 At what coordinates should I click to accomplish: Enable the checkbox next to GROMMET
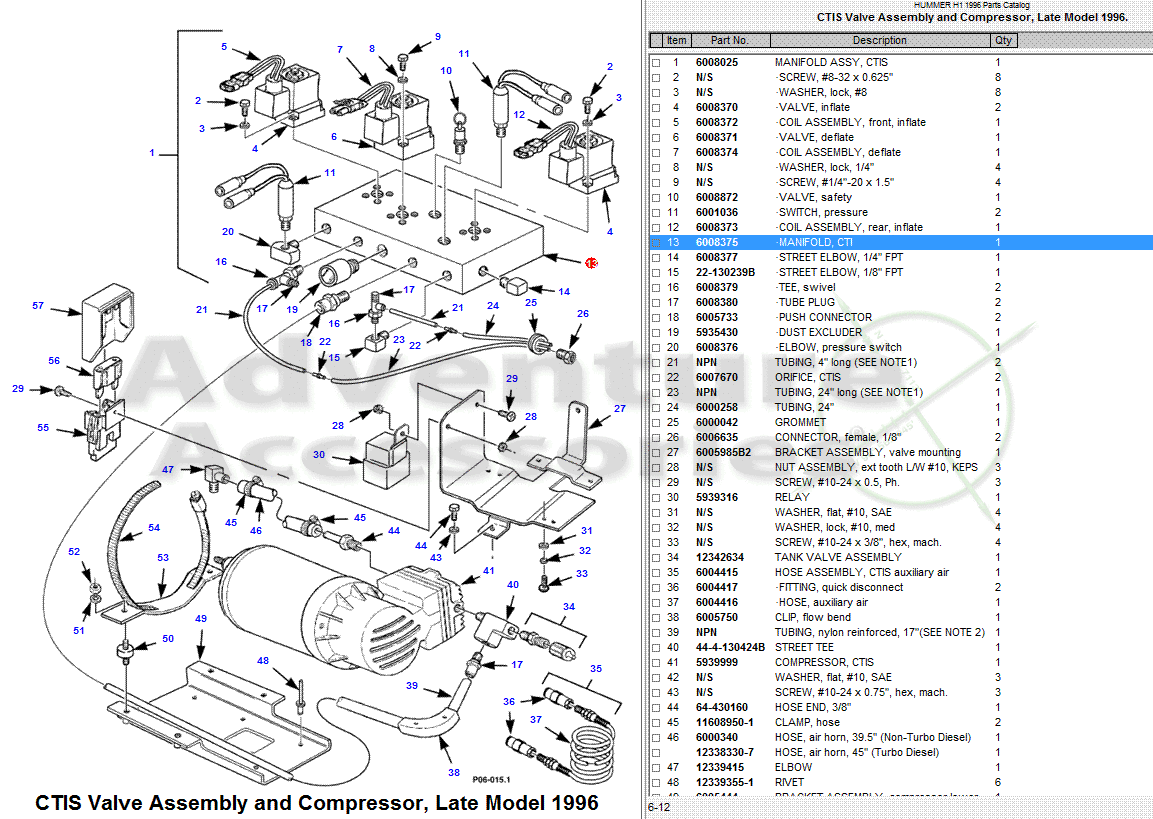(656, 423)
